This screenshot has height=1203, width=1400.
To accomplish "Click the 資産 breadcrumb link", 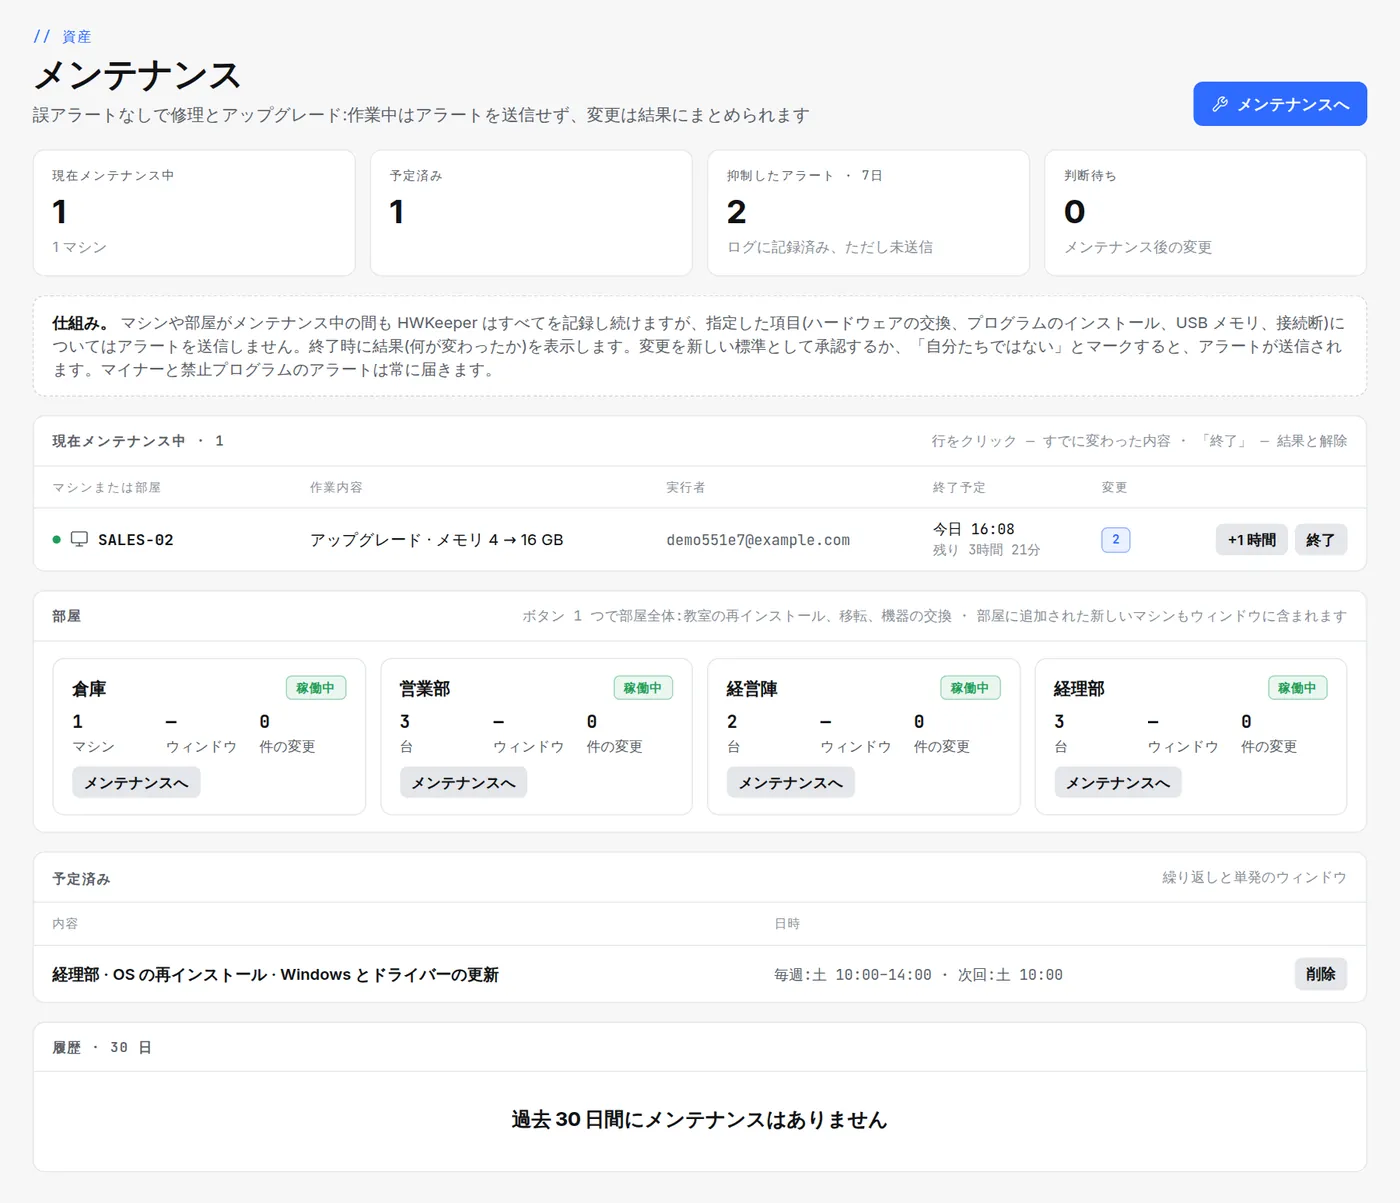I will (77, 37).
